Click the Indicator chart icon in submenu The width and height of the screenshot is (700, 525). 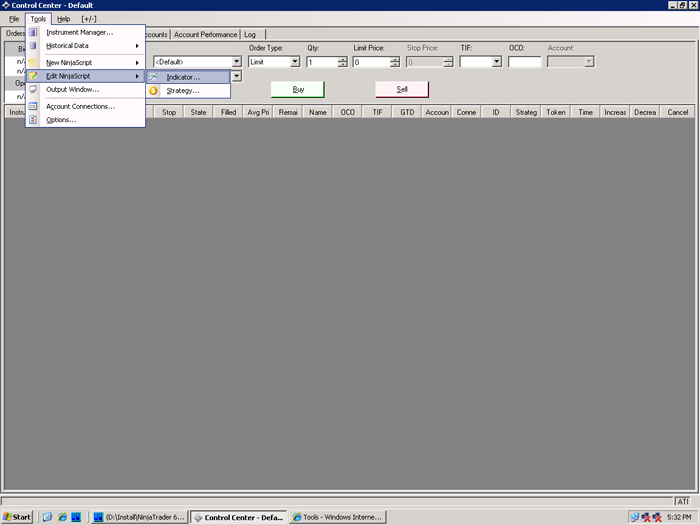(x=154, y=77)
